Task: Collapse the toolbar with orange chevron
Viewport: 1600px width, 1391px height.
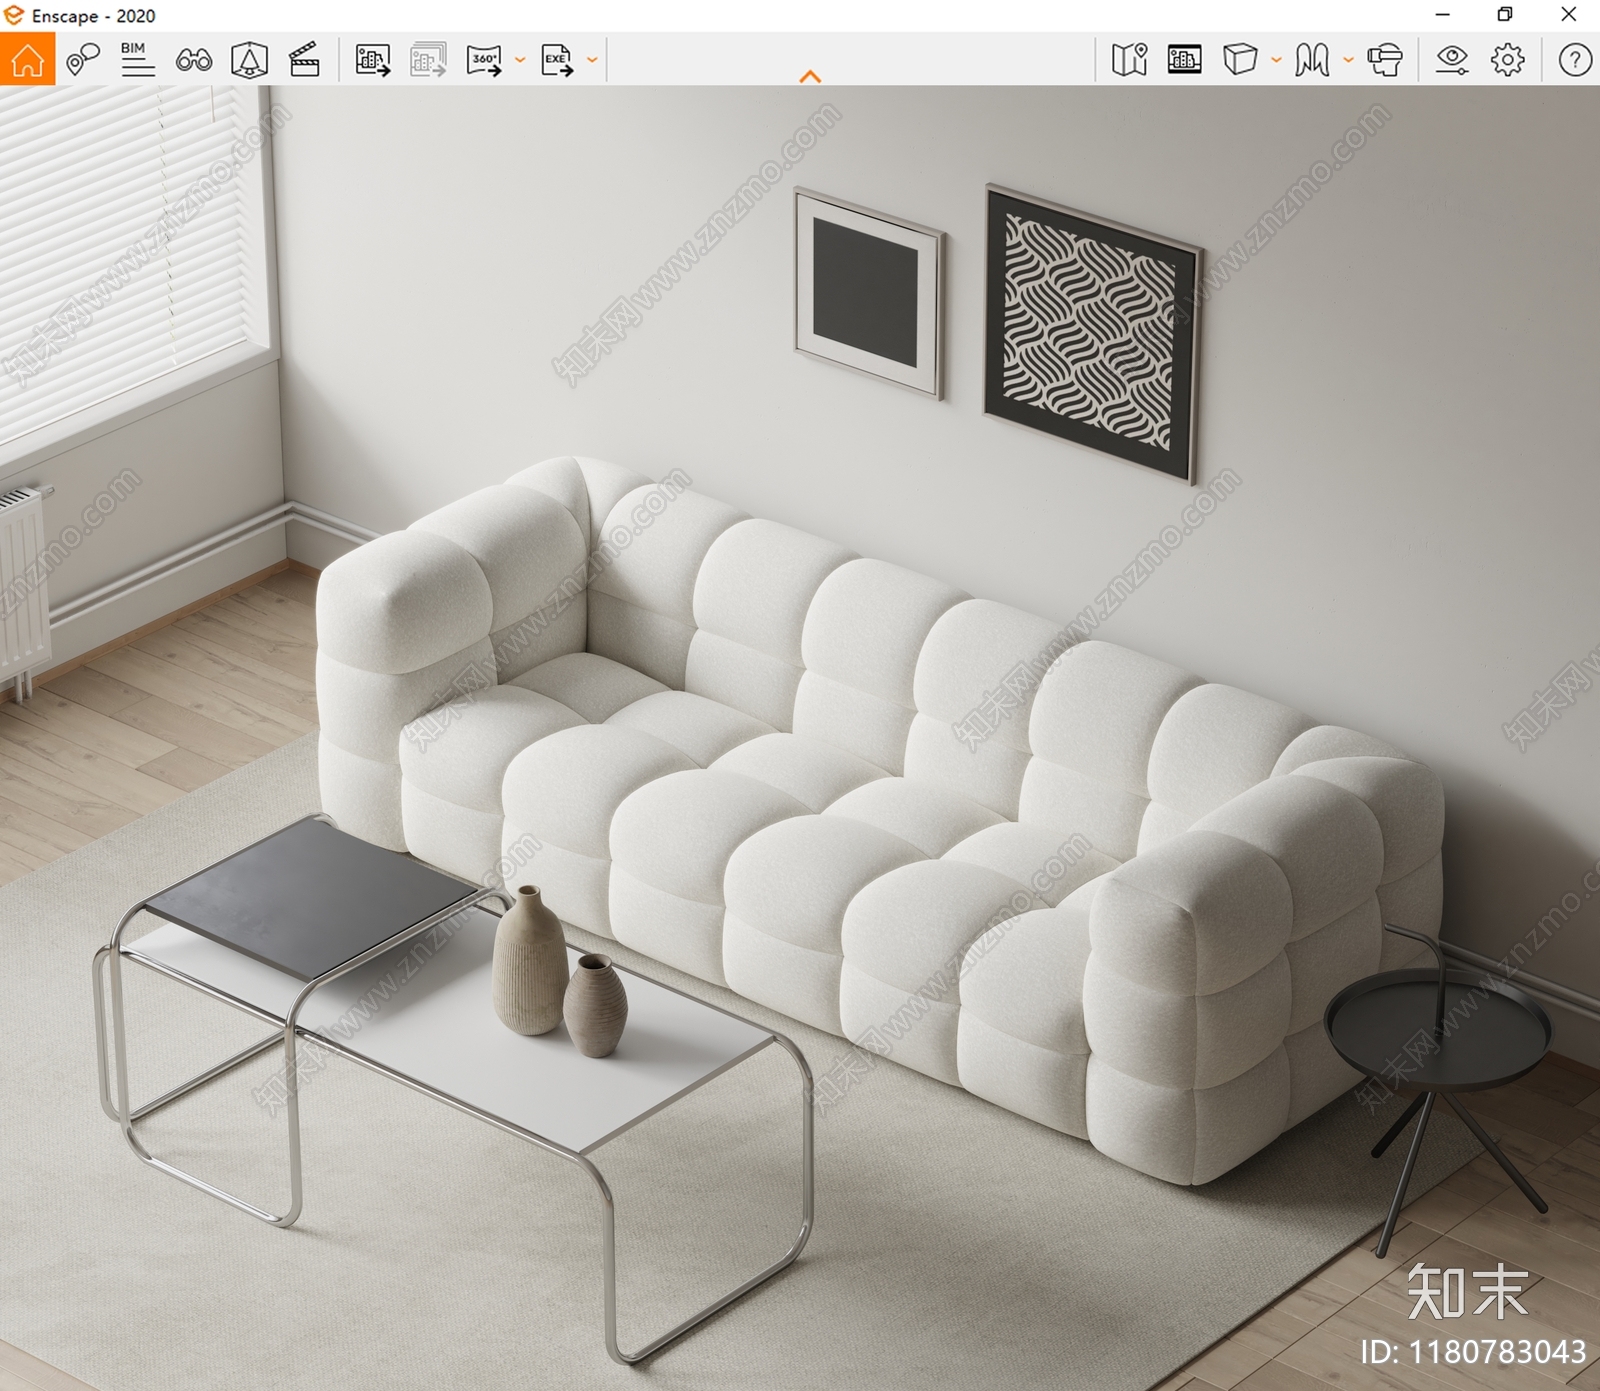Action: [810, 76]
